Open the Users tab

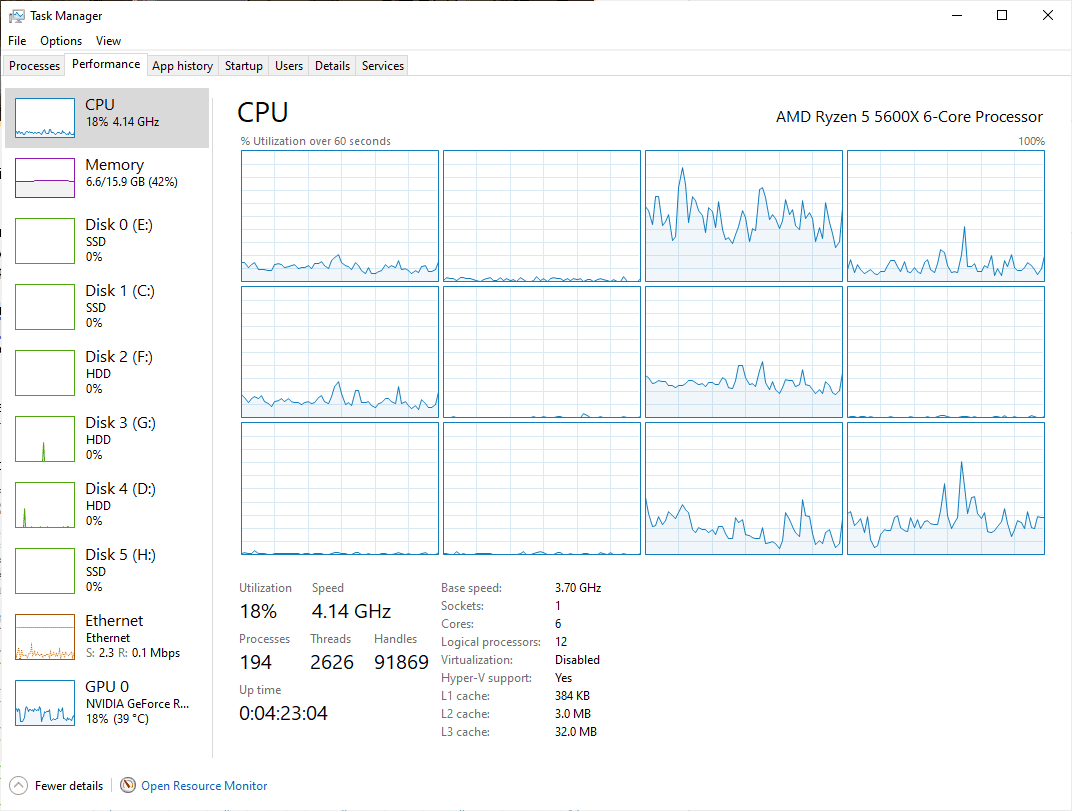pyautogui.click(x=289, y=66)
